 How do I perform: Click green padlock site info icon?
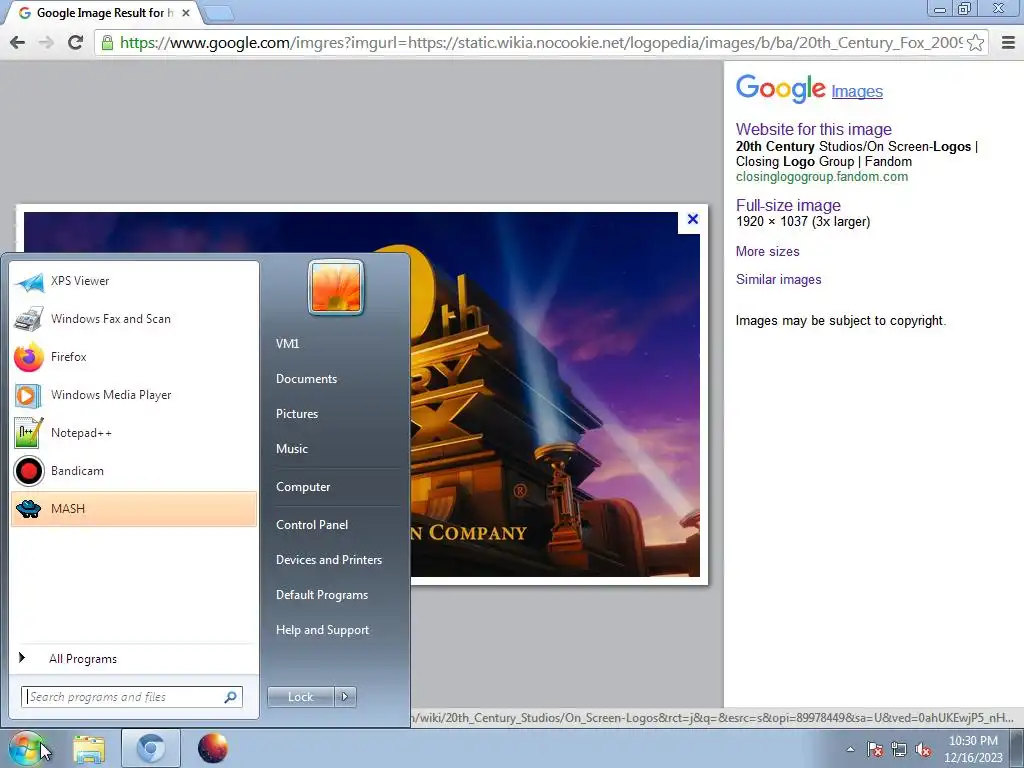[x=107, y=42]
